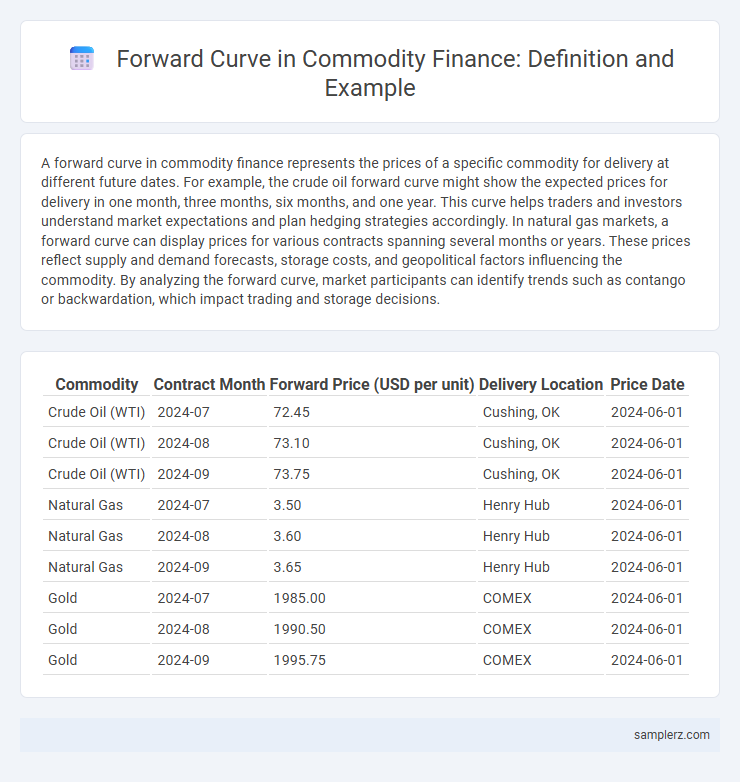The image size is (740, 782).
Task: Click contract month 2024-08 in the 73.10 row
Action: [184, 443]
